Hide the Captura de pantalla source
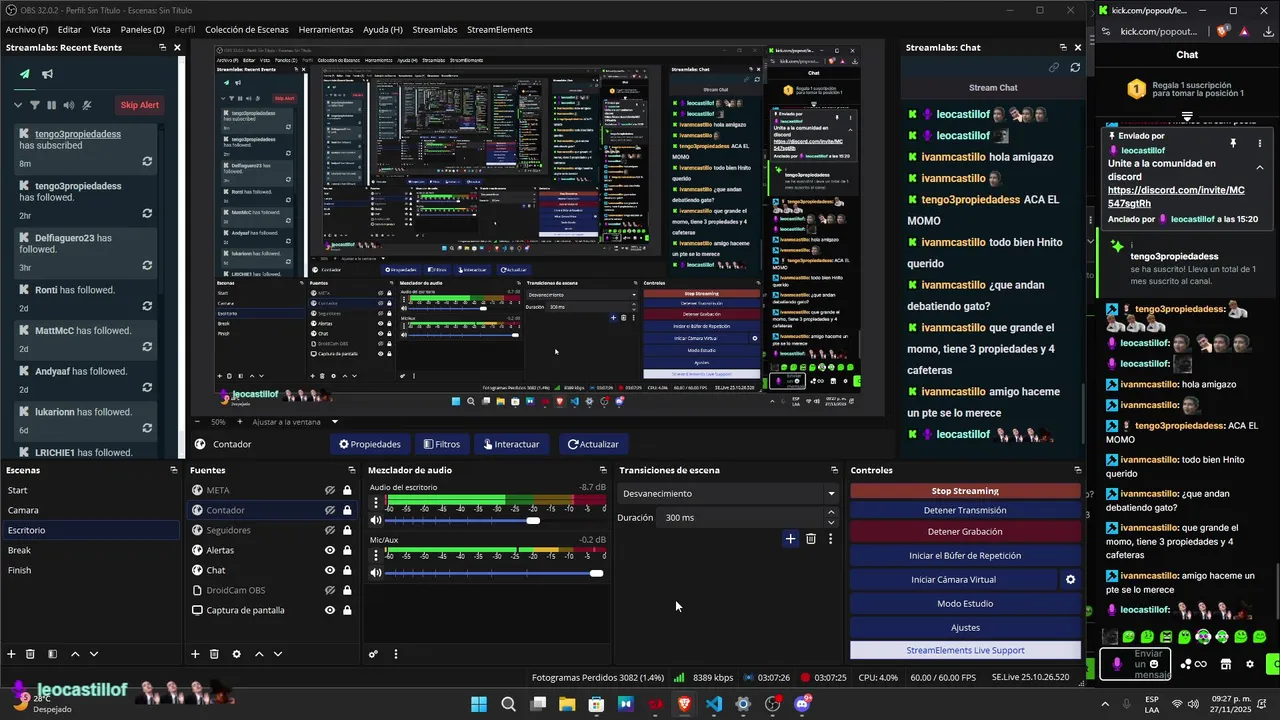Image resolution: width=1280 pixels, height=720 pixels. coord(329,610)
